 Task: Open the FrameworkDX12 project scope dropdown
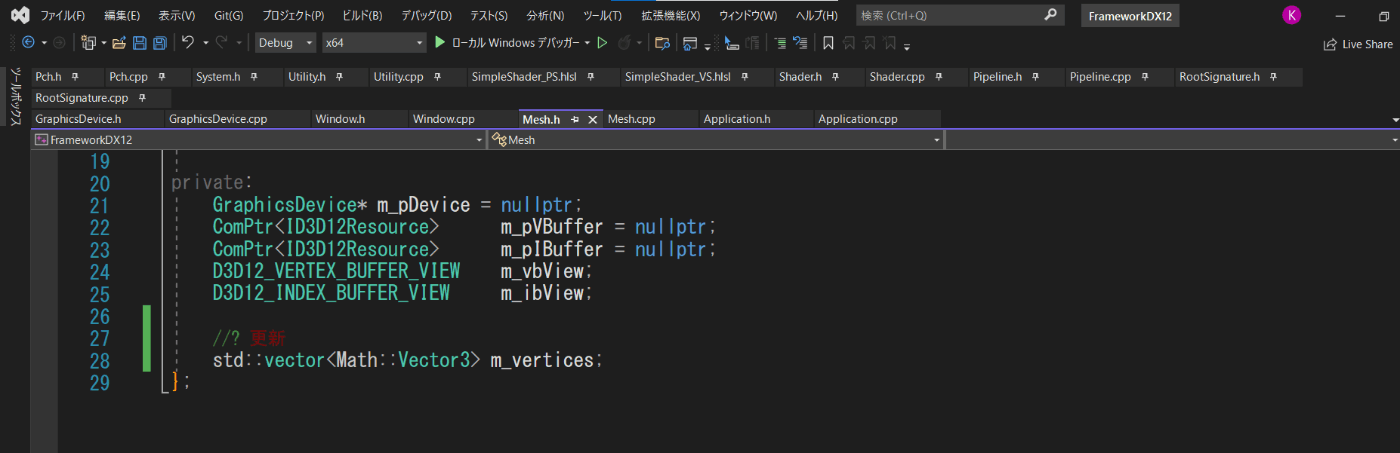tap(259, 140)
